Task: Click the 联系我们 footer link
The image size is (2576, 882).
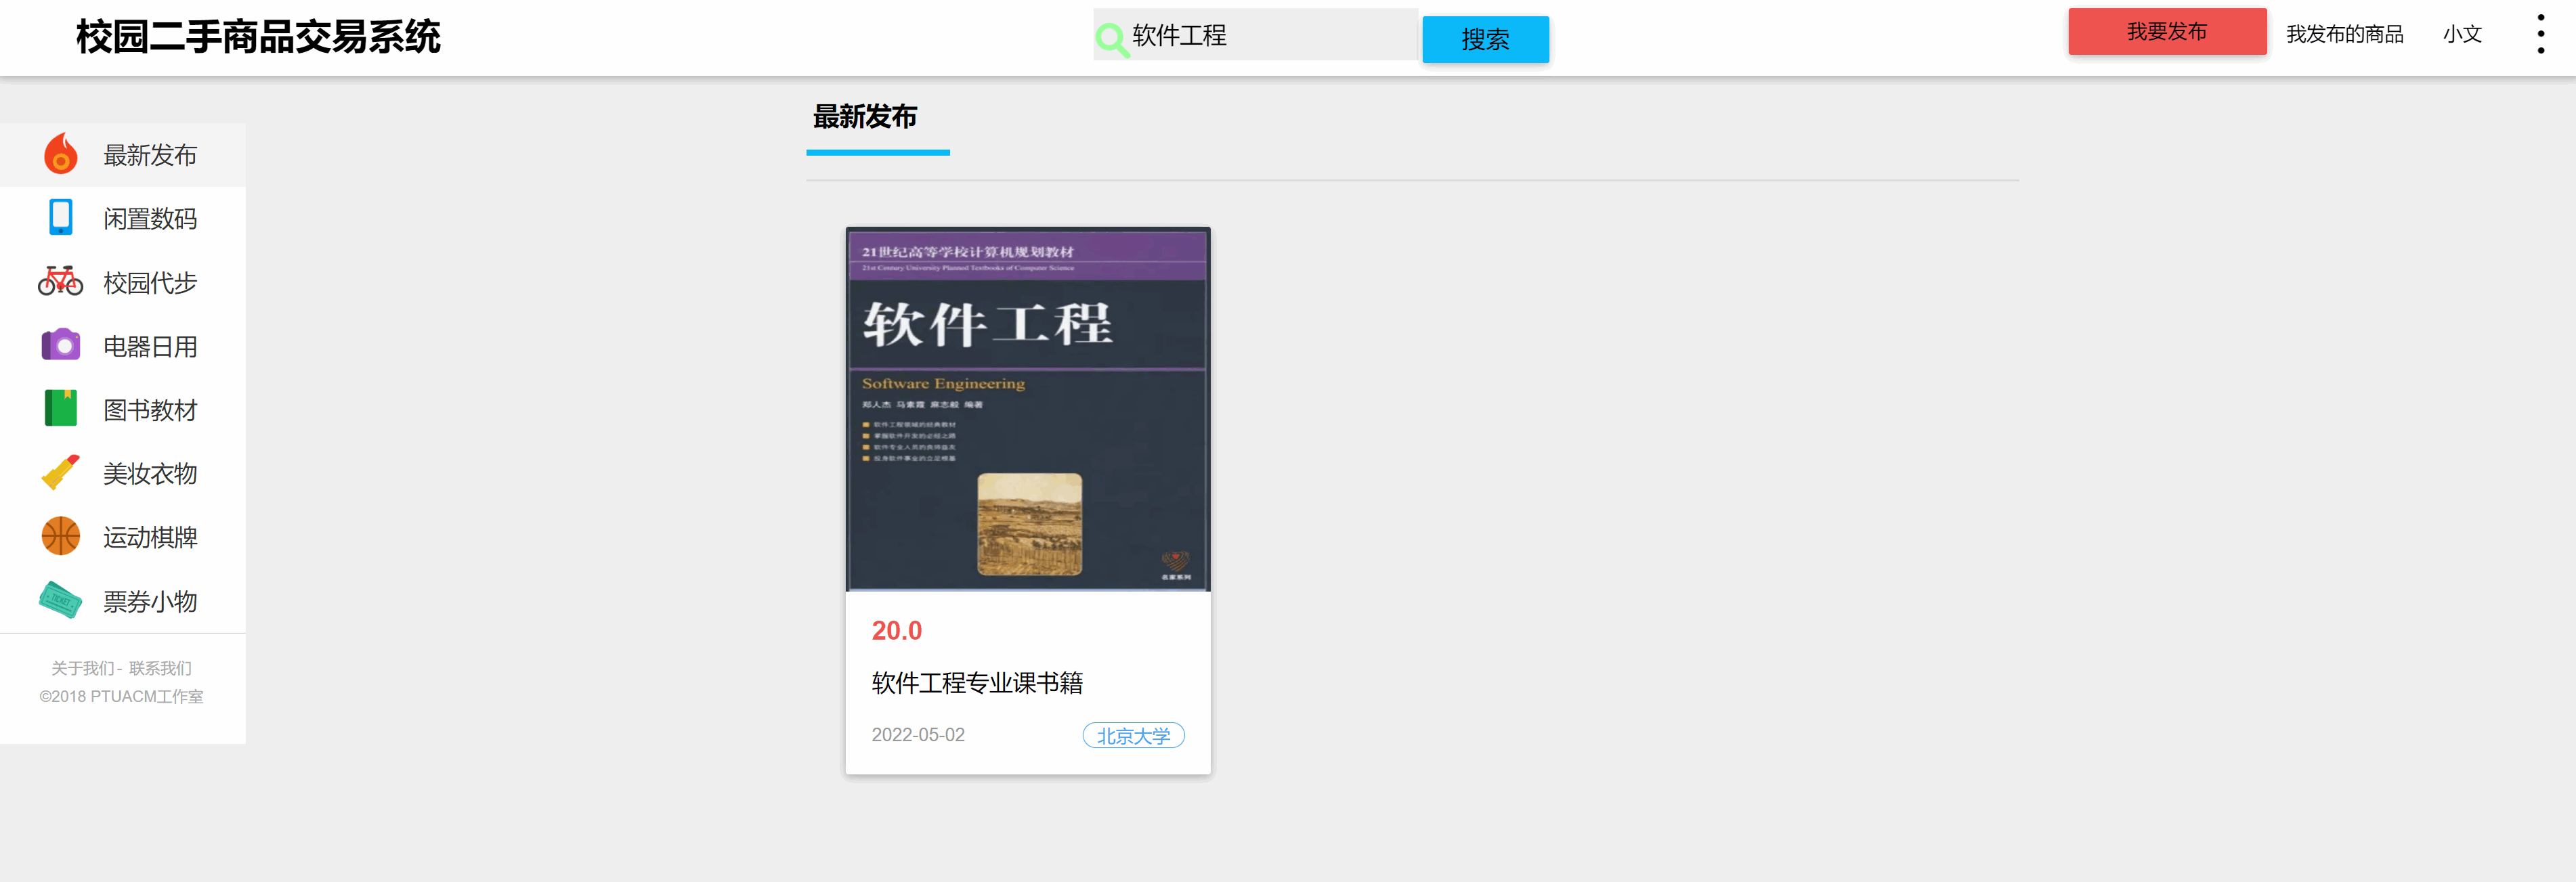Action: (x=160, y=667)
